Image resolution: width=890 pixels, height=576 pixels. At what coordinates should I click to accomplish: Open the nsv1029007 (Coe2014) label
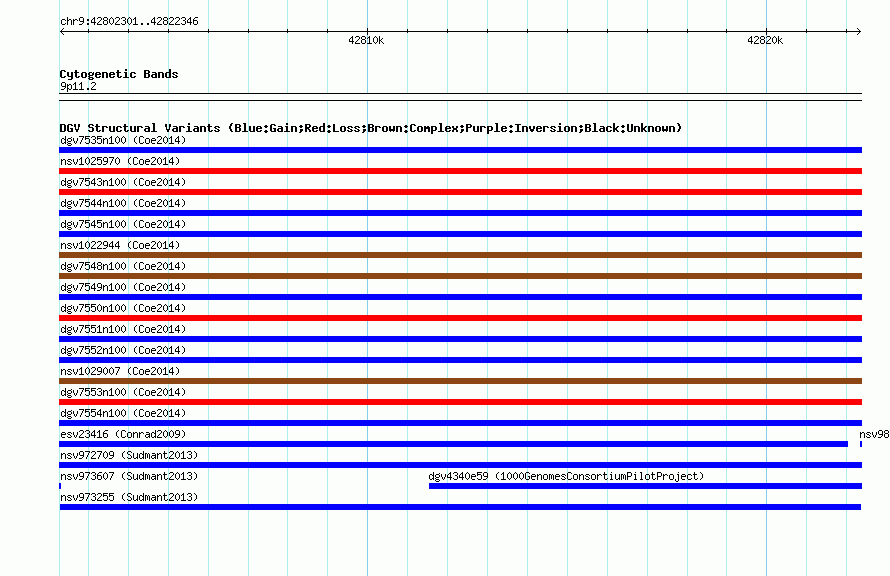click(120, 371)
